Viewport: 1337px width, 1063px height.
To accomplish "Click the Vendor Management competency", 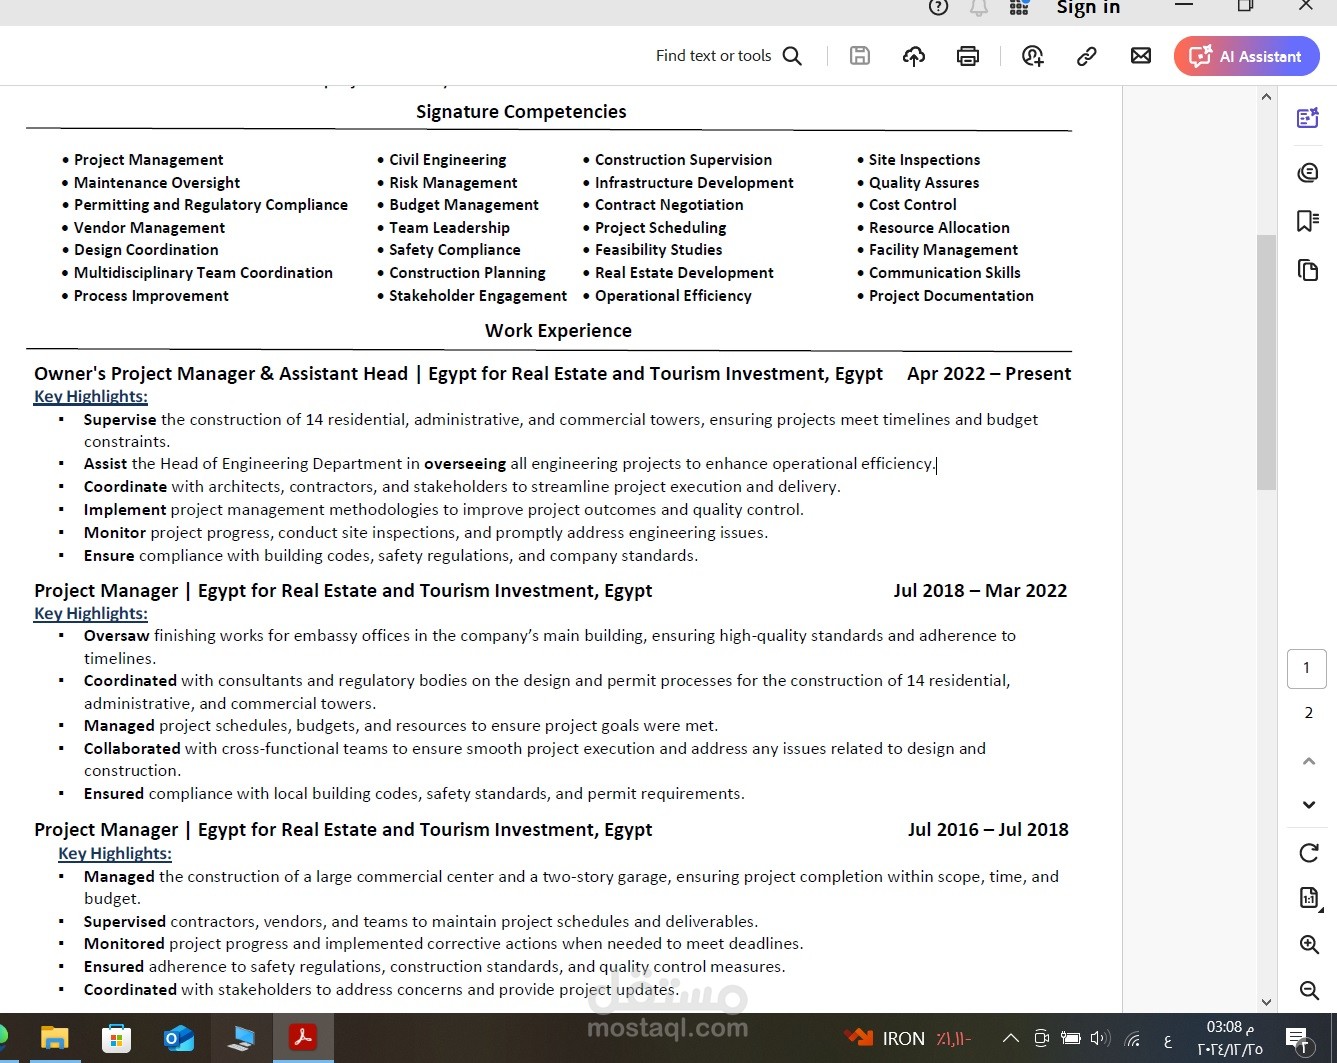I will tap(149, 228).
